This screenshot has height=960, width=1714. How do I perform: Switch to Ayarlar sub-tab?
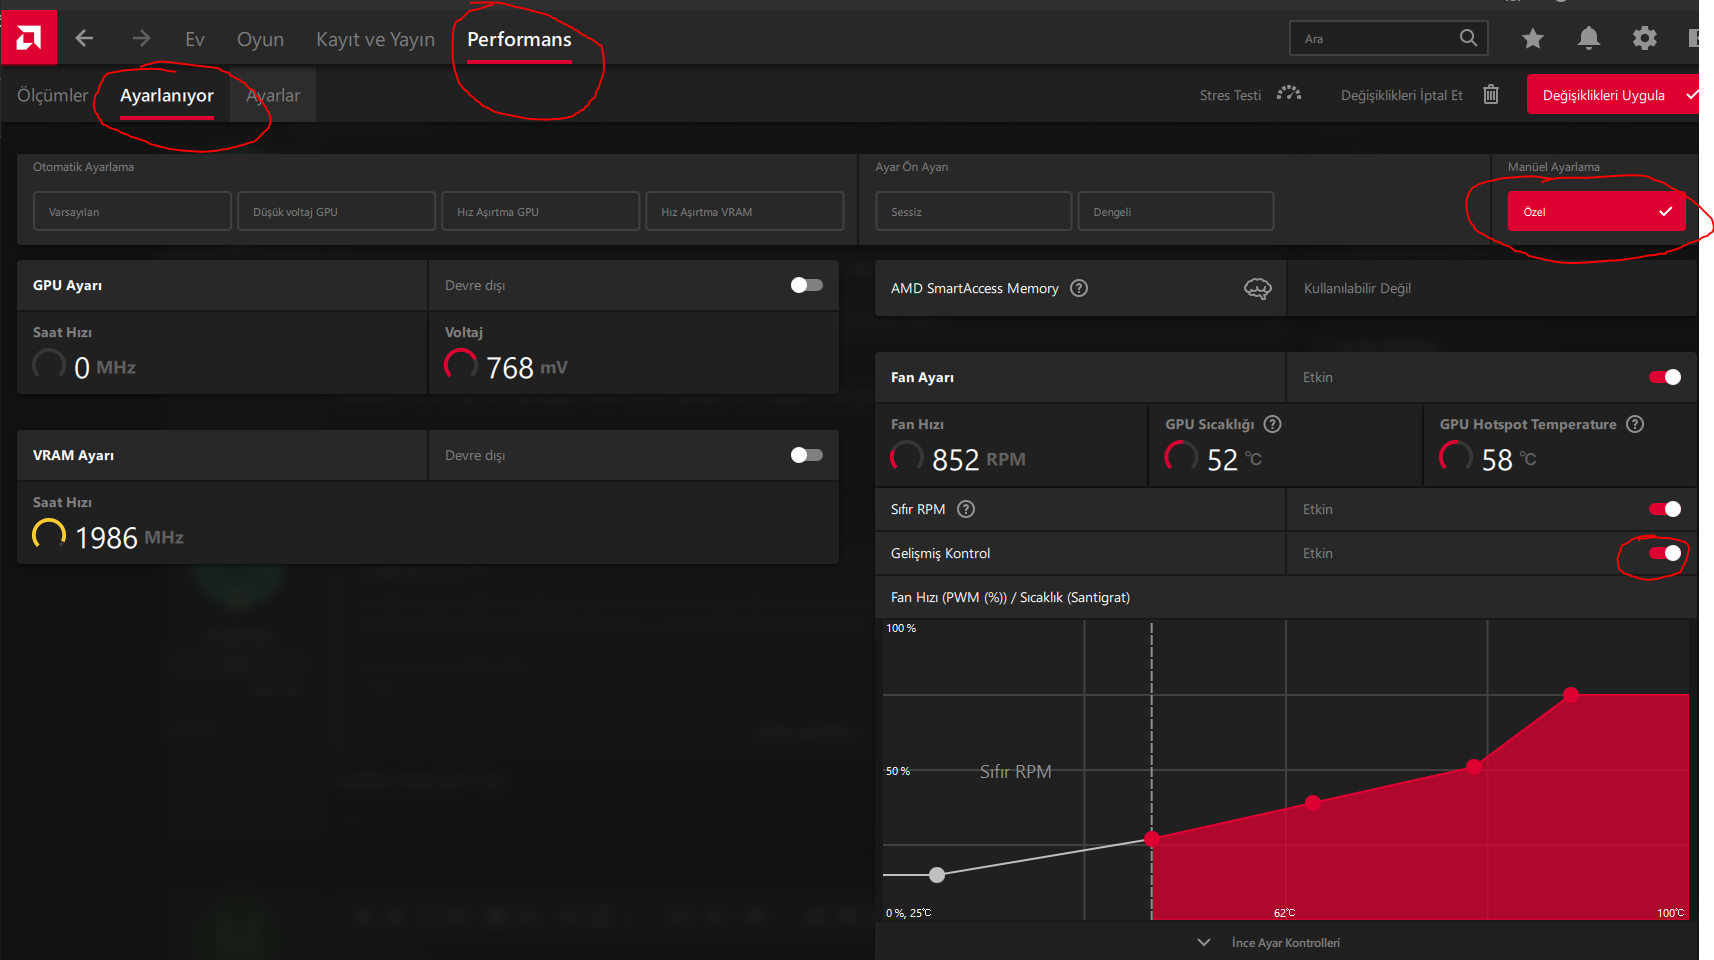(x=273, y=95)
